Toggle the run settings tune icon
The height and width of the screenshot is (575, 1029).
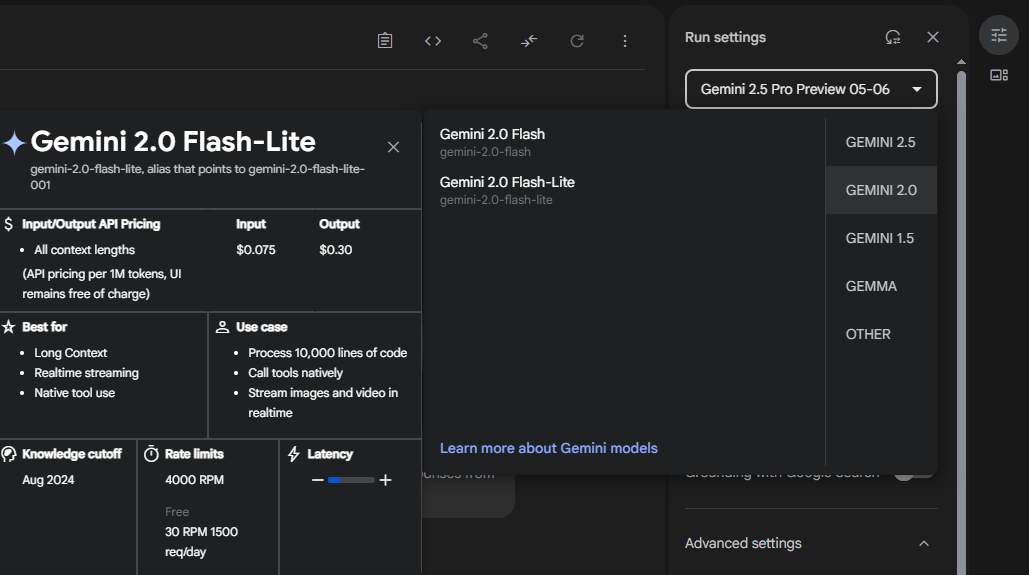(999, 35)
